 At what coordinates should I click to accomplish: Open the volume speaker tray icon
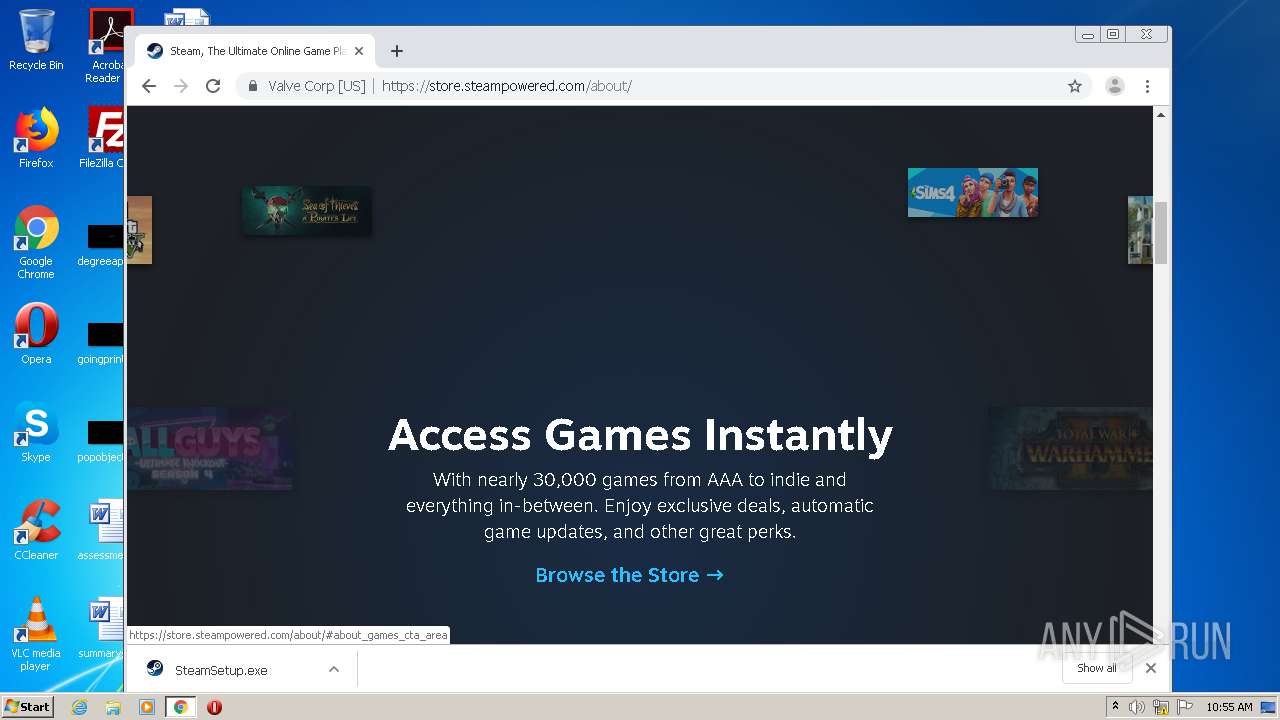coord(1137,707)
